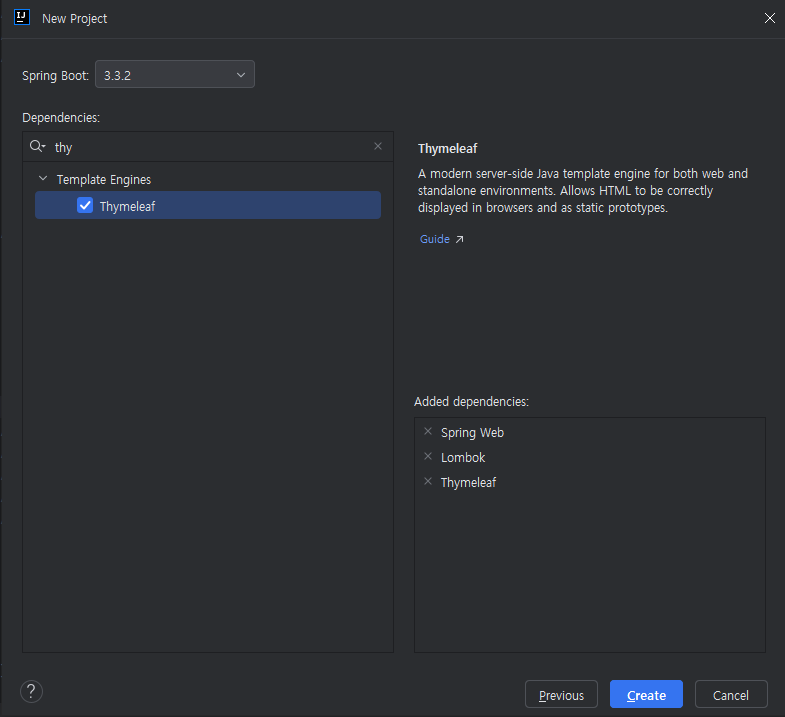Uncheck the Thymeleaf dependency checkbox
Screen dimensions: 785x717
click(x=85, y=205)
